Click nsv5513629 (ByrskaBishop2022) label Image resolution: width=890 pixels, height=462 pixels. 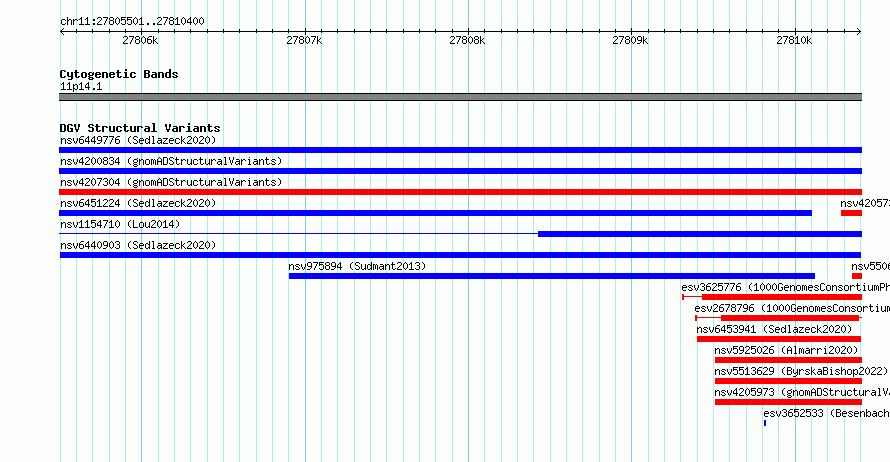(801, 371)
